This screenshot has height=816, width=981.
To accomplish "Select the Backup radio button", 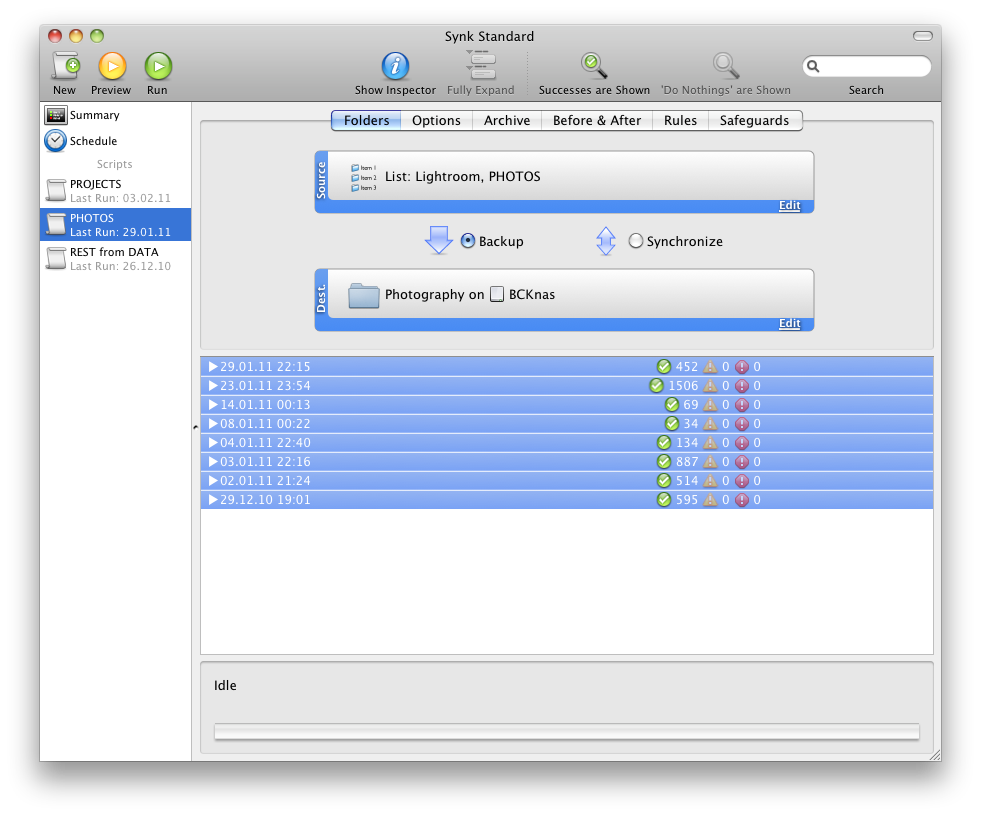I will coord(467,240).
